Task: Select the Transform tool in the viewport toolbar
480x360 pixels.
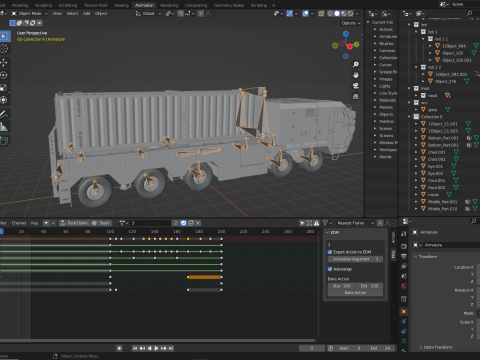Action: point(4,100)
